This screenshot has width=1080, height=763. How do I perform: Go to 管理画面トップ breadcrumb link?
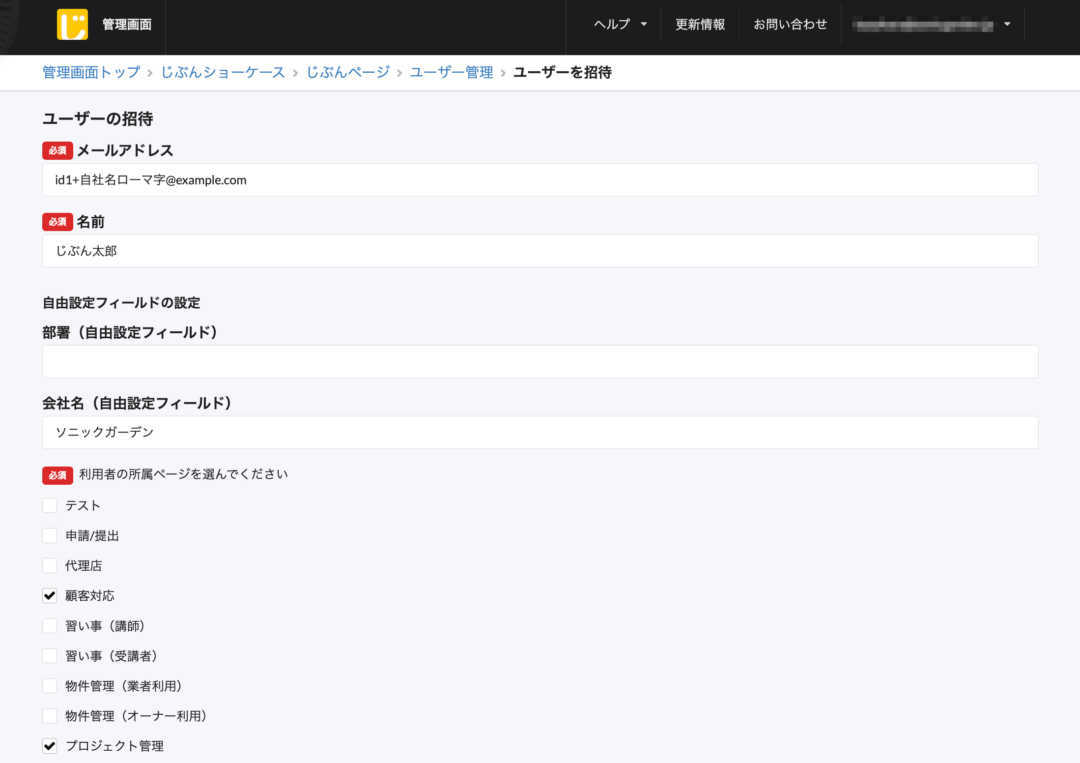91,72
